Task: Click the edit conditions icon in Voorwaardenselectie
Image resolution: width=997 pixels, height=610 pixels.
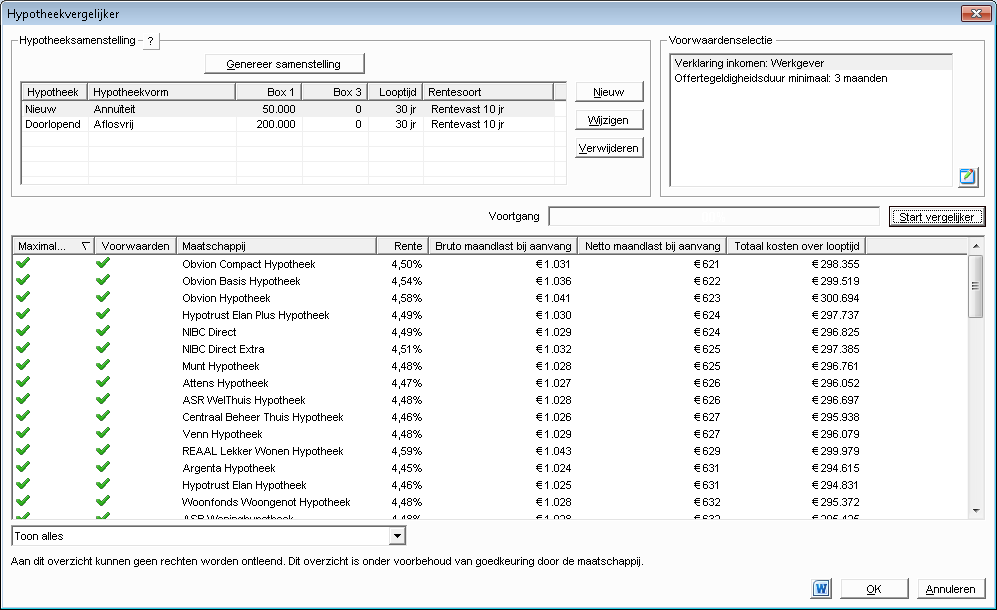Action: (x=967, y=176)
